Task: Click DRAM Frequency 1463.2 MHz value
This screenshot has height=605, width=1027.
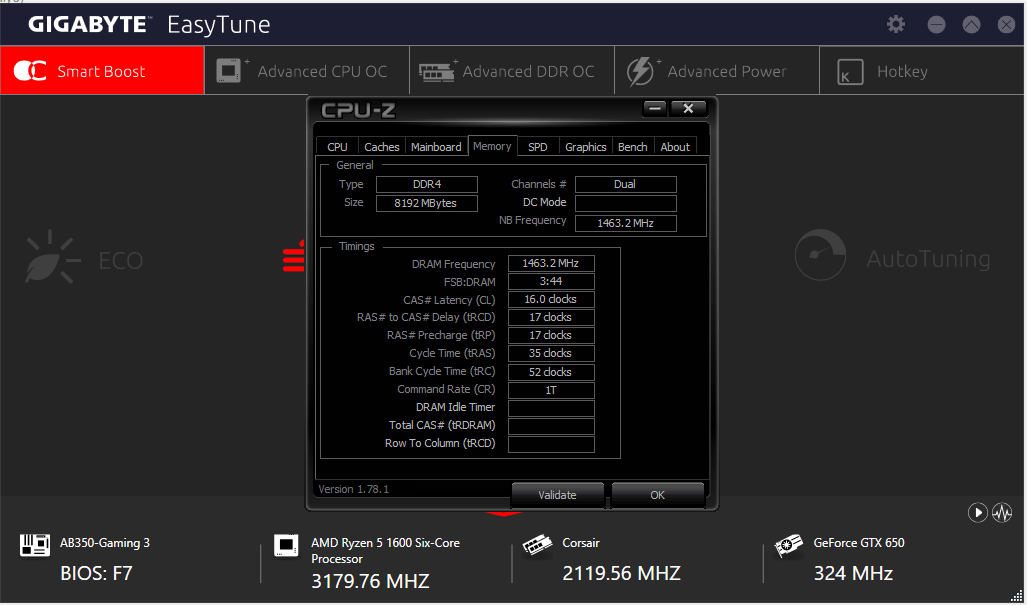Action: (551, 263)
